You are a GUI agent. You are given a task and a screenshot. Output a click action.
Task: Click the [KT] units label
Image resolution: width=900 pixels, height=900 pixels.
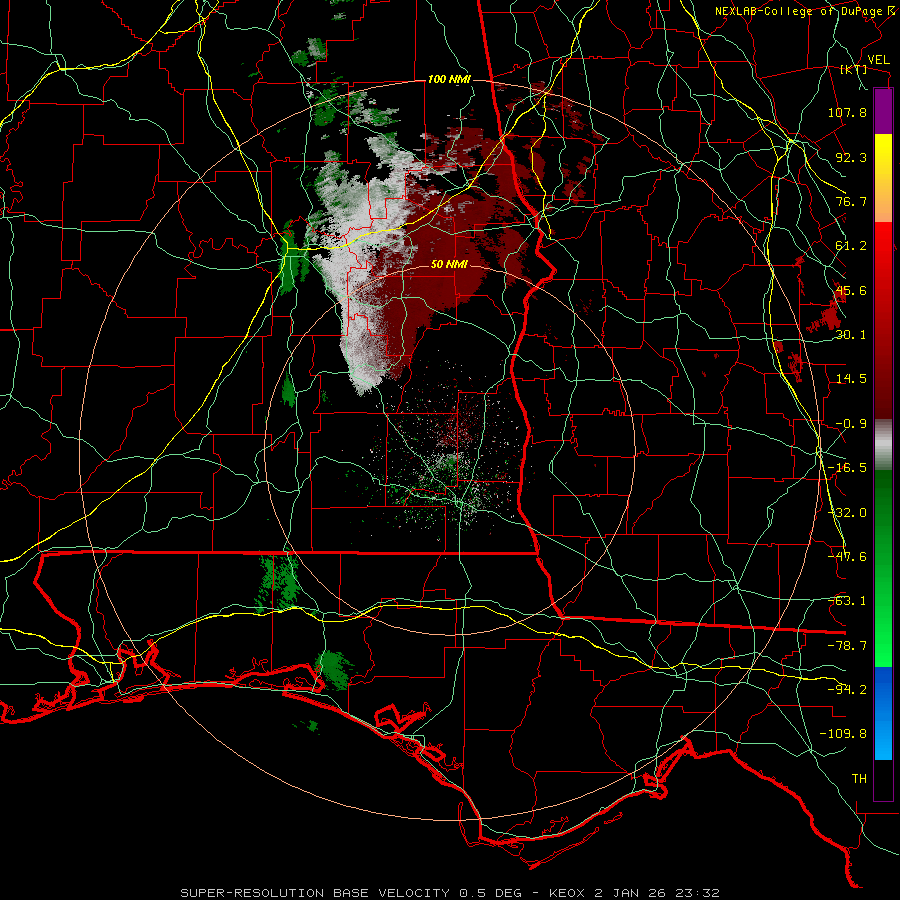coord(854,69)
